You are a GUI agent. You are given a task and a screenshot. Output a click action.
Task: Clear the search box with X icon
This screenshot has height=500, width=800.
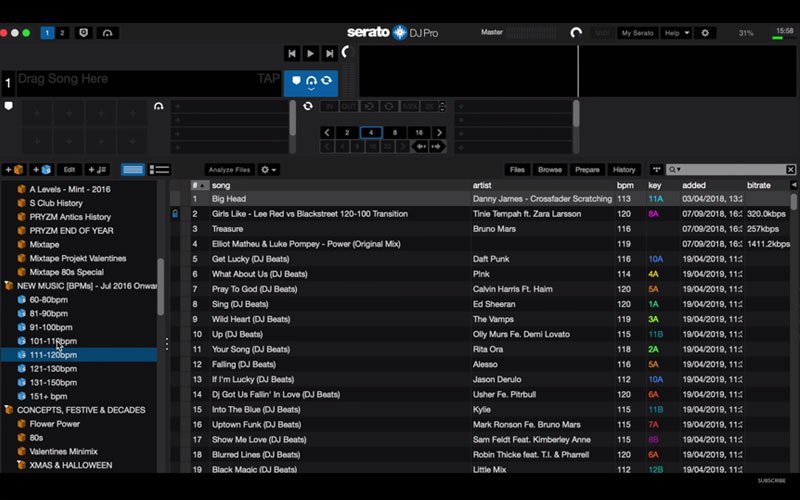tap(790, 170)
